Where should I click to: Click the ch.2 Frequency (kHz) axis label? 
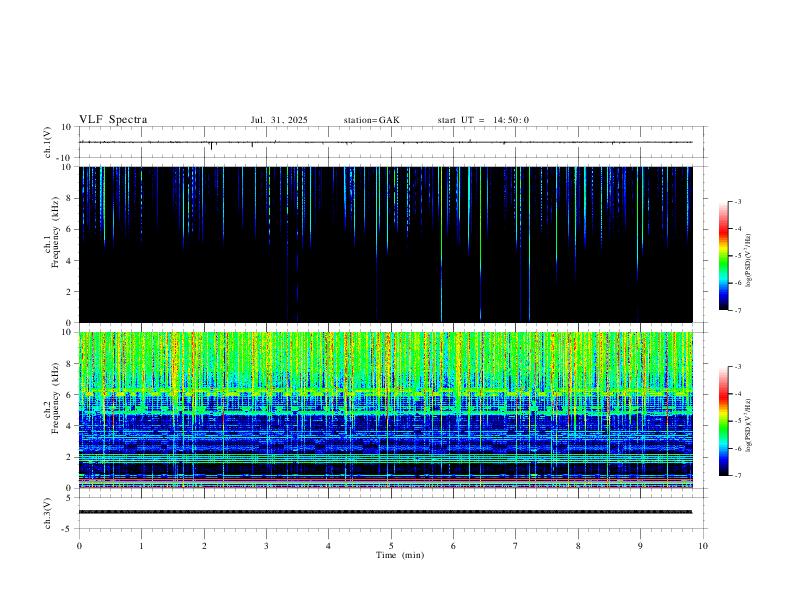52,397
